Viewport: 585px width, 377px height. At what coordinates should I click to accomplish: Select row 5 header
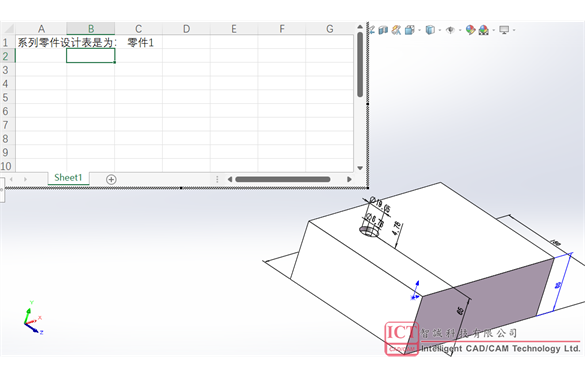(7, 97)
